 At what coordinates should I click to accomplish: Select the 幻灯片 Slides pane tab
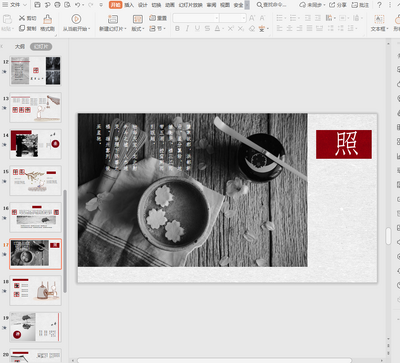pos(41,47)
